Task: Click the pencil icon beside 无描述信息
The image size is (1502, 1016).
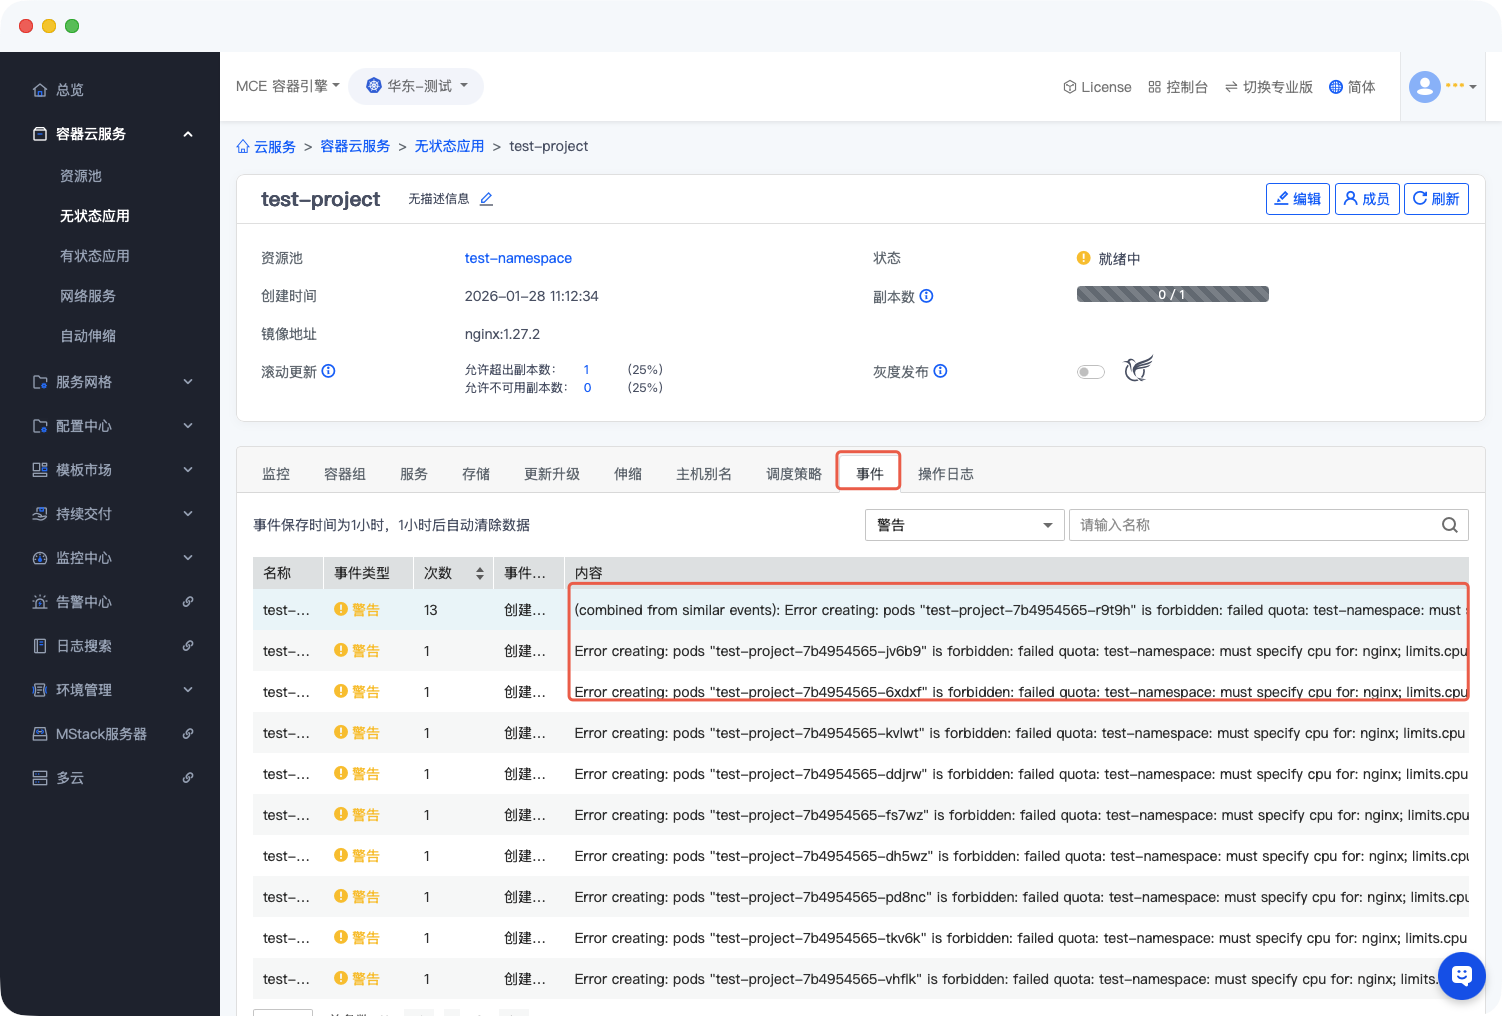Action: click(x=486, y=199)
